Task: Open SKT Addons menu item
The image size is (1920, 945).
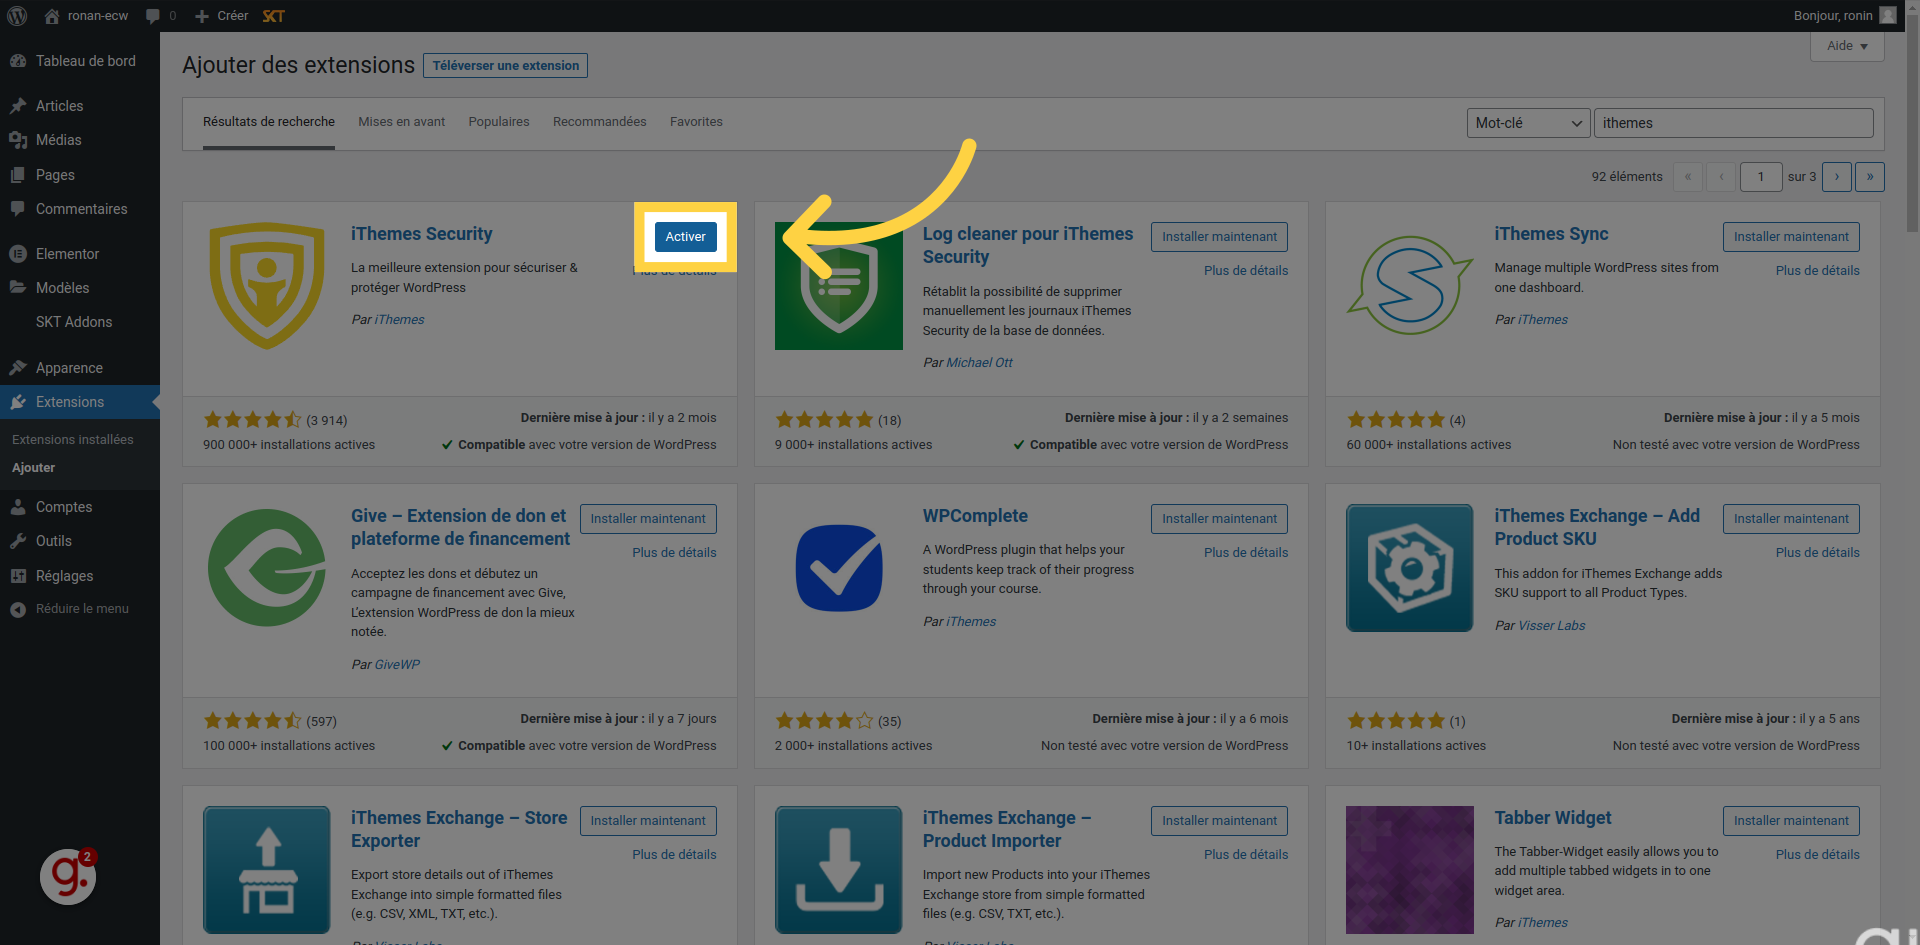Action: (x=74, y=322)
